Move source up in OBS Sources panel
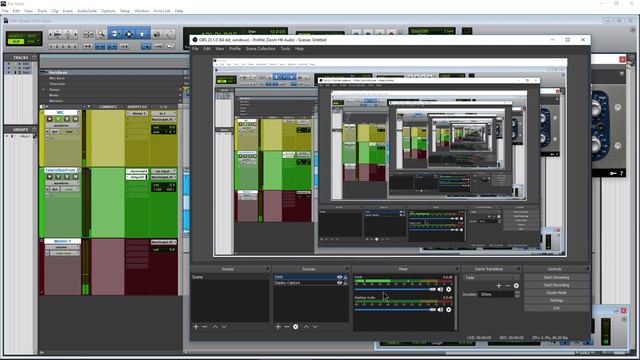Viewport: 640px width, 360px height. point(306,327)
